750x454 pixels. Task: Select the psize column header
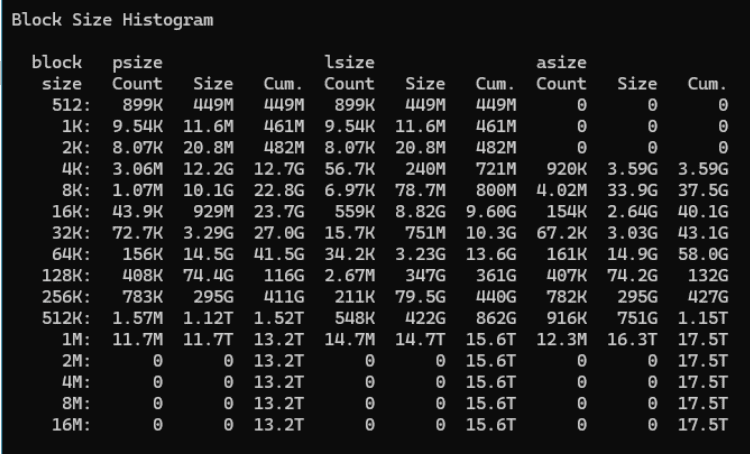pyautogui.click(x=137, y=63)
